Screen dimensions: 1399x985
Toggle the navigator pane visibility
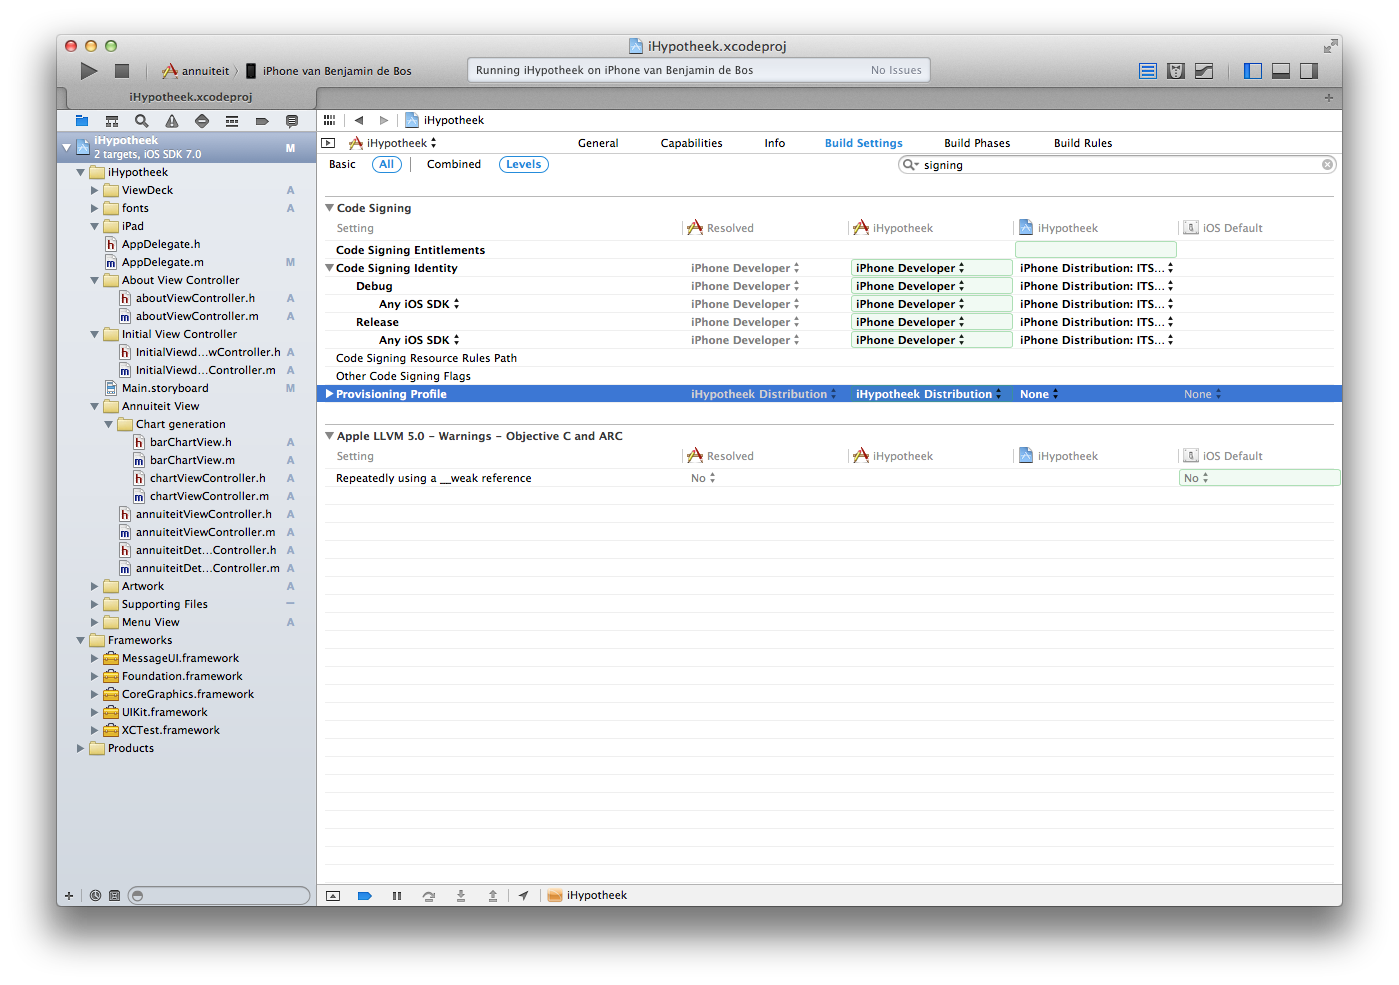1253,71
